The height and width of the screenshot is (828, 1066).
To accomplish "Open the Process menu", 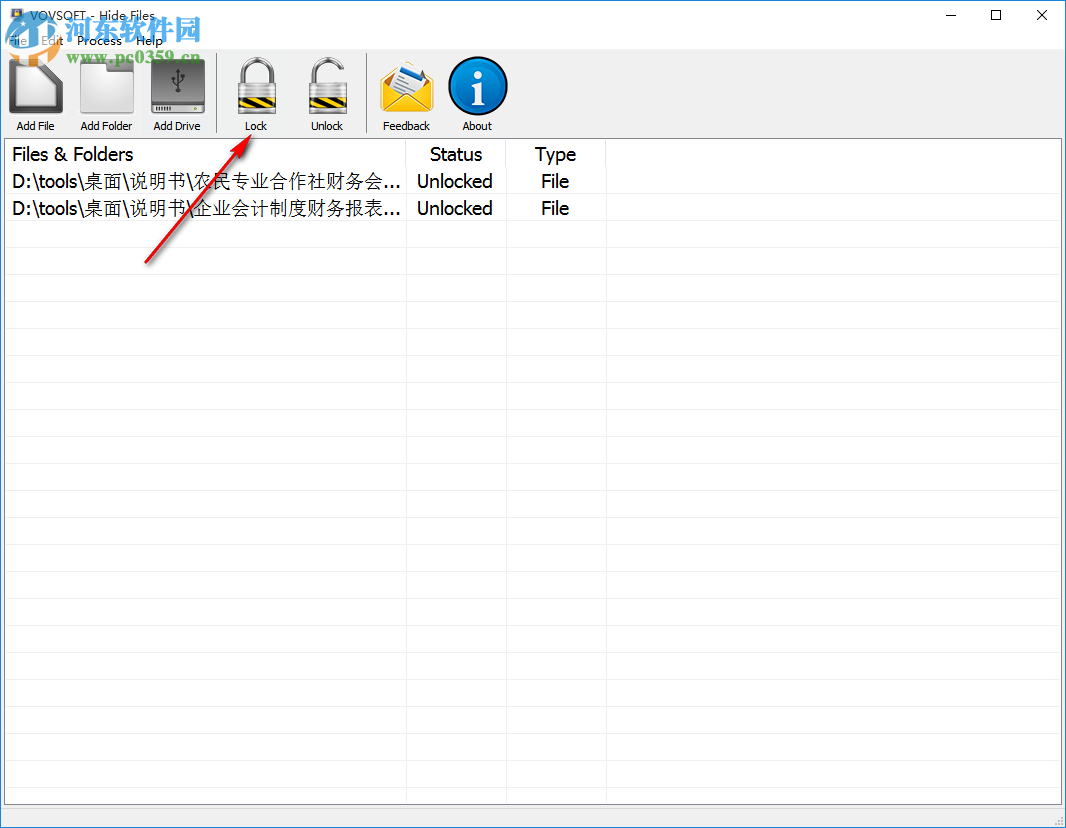I will tap(99, 41).
